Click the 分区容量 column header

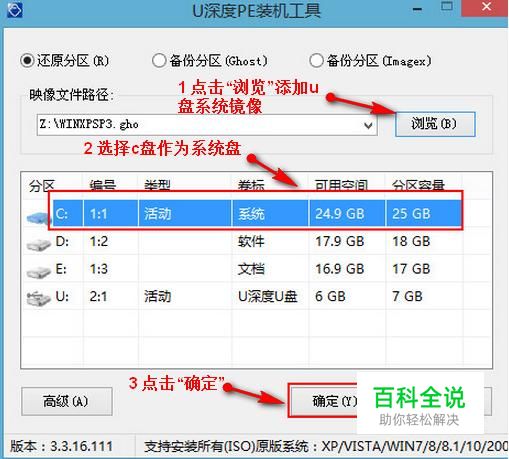(x=418, y=185)
